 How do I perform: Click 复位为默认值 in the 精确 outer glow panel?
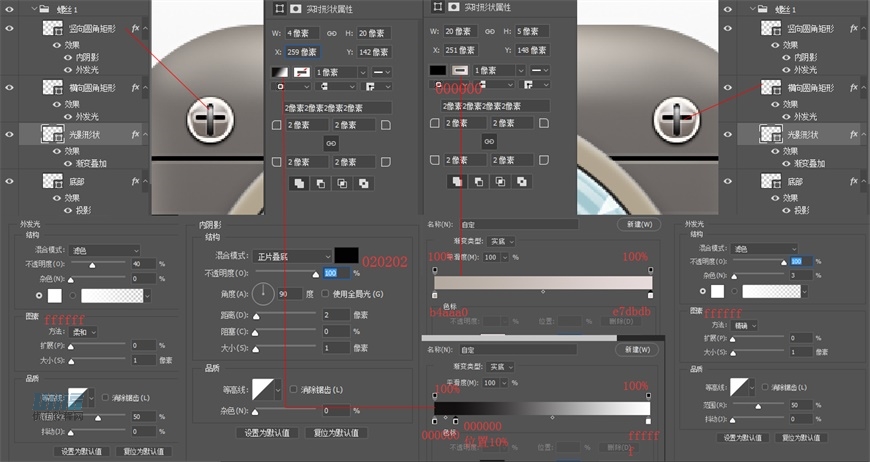coord(801,438)
